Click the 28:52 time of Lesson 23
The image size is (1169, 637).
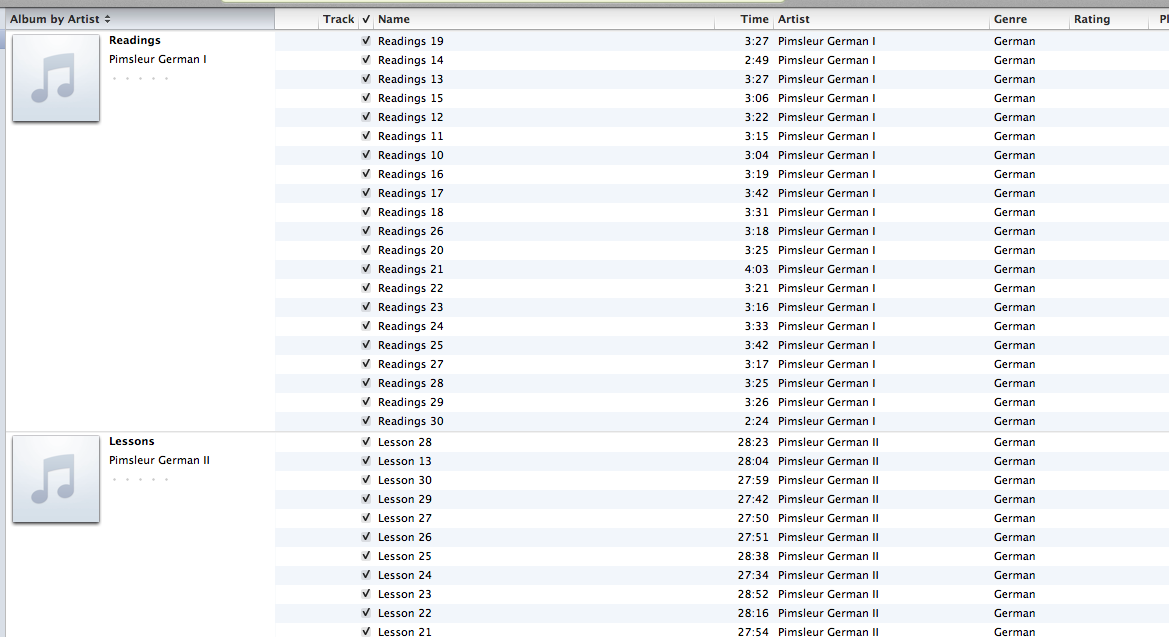point(753,594)
